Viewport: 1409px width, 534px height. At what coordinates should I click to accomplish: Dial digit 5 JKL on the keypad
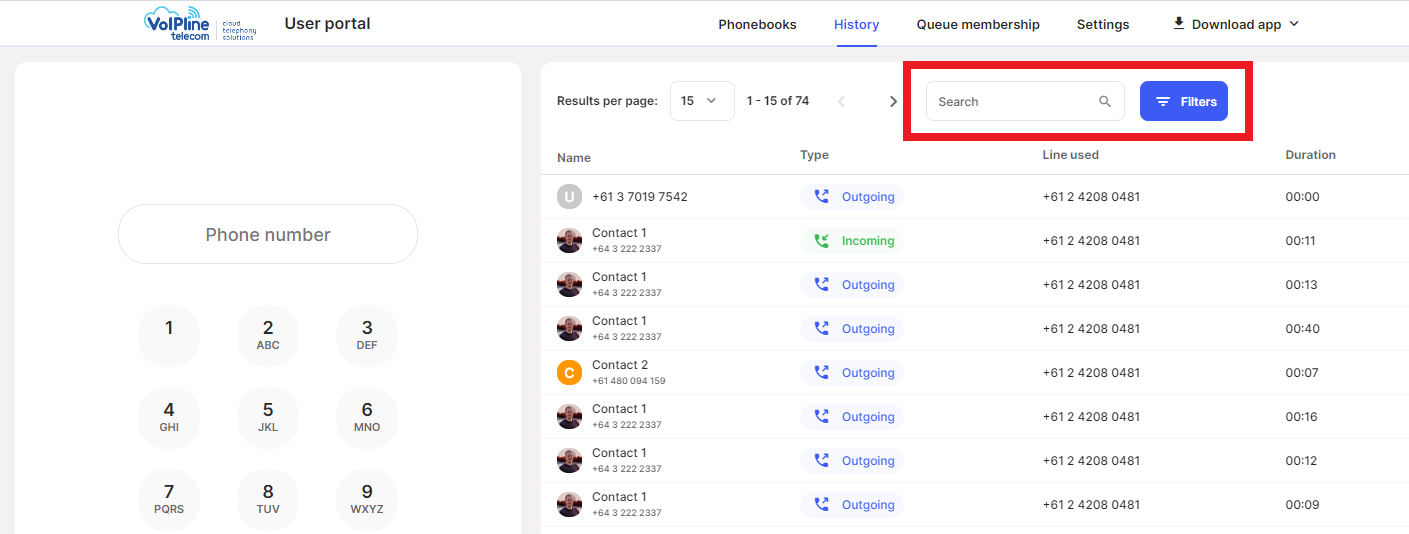(268, 418)
